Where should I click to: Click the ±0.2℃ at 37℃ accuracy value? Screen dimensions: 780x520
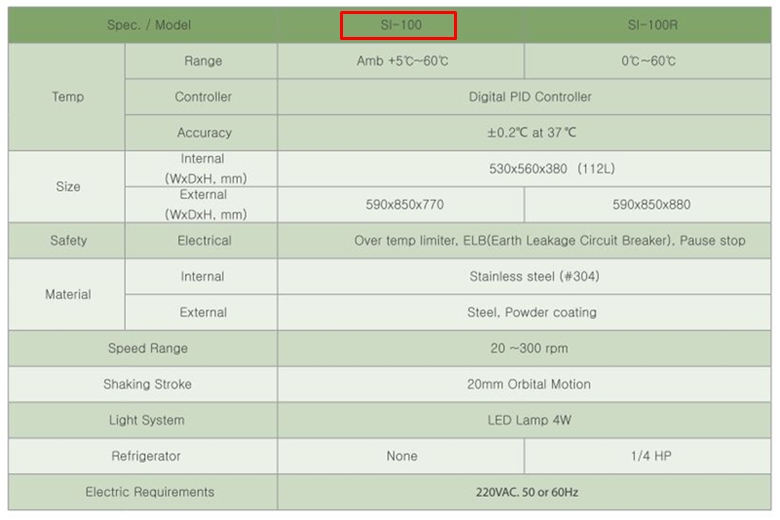[530, 133]
